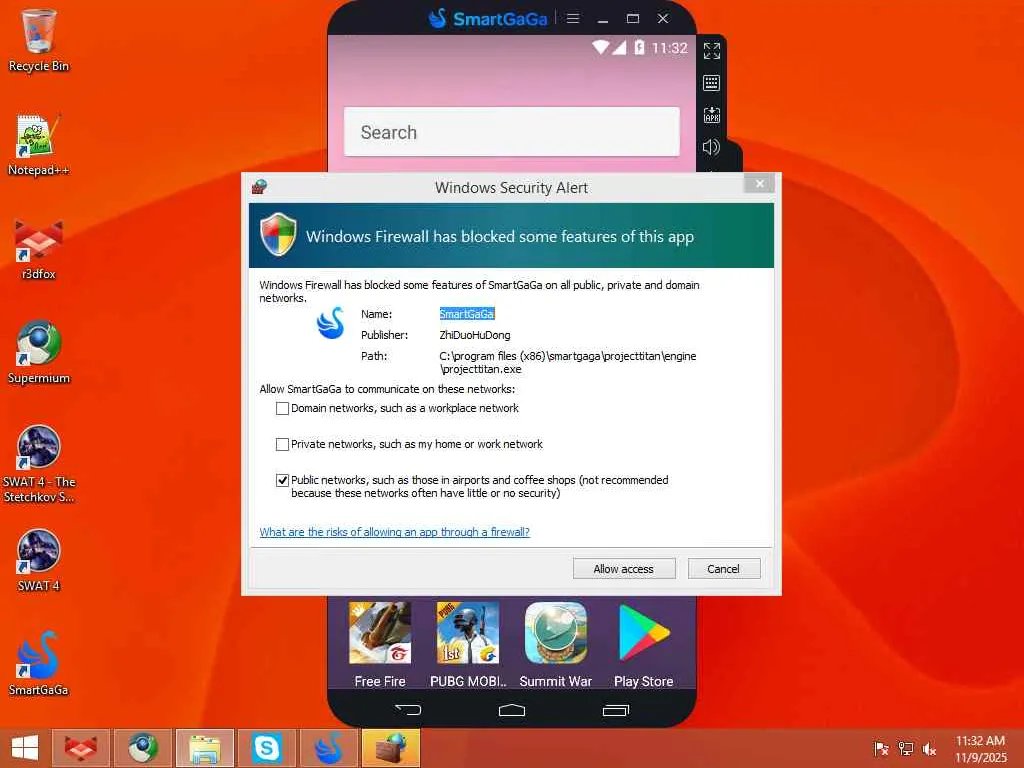The height and width of the screenshot is (768, 1024).
Task: Click the Android Search field
Action: pos(511,132)
